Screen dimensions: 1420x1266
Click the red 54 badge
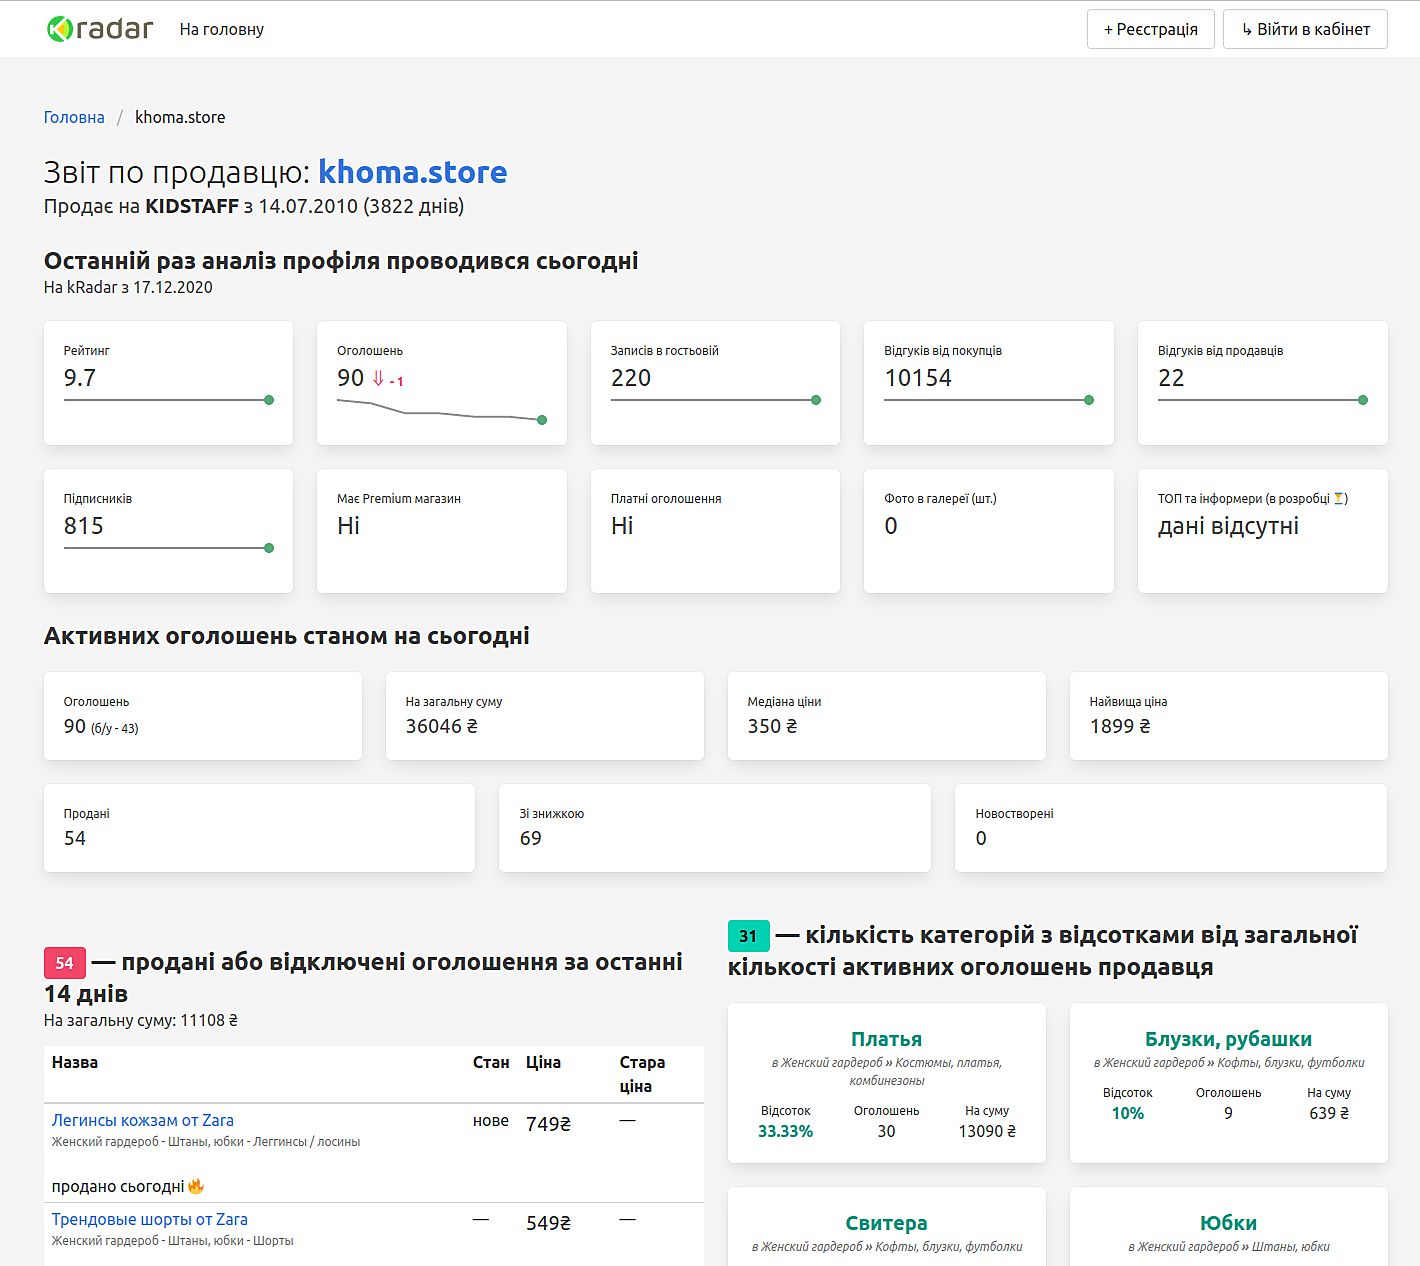tap(64, 963)
